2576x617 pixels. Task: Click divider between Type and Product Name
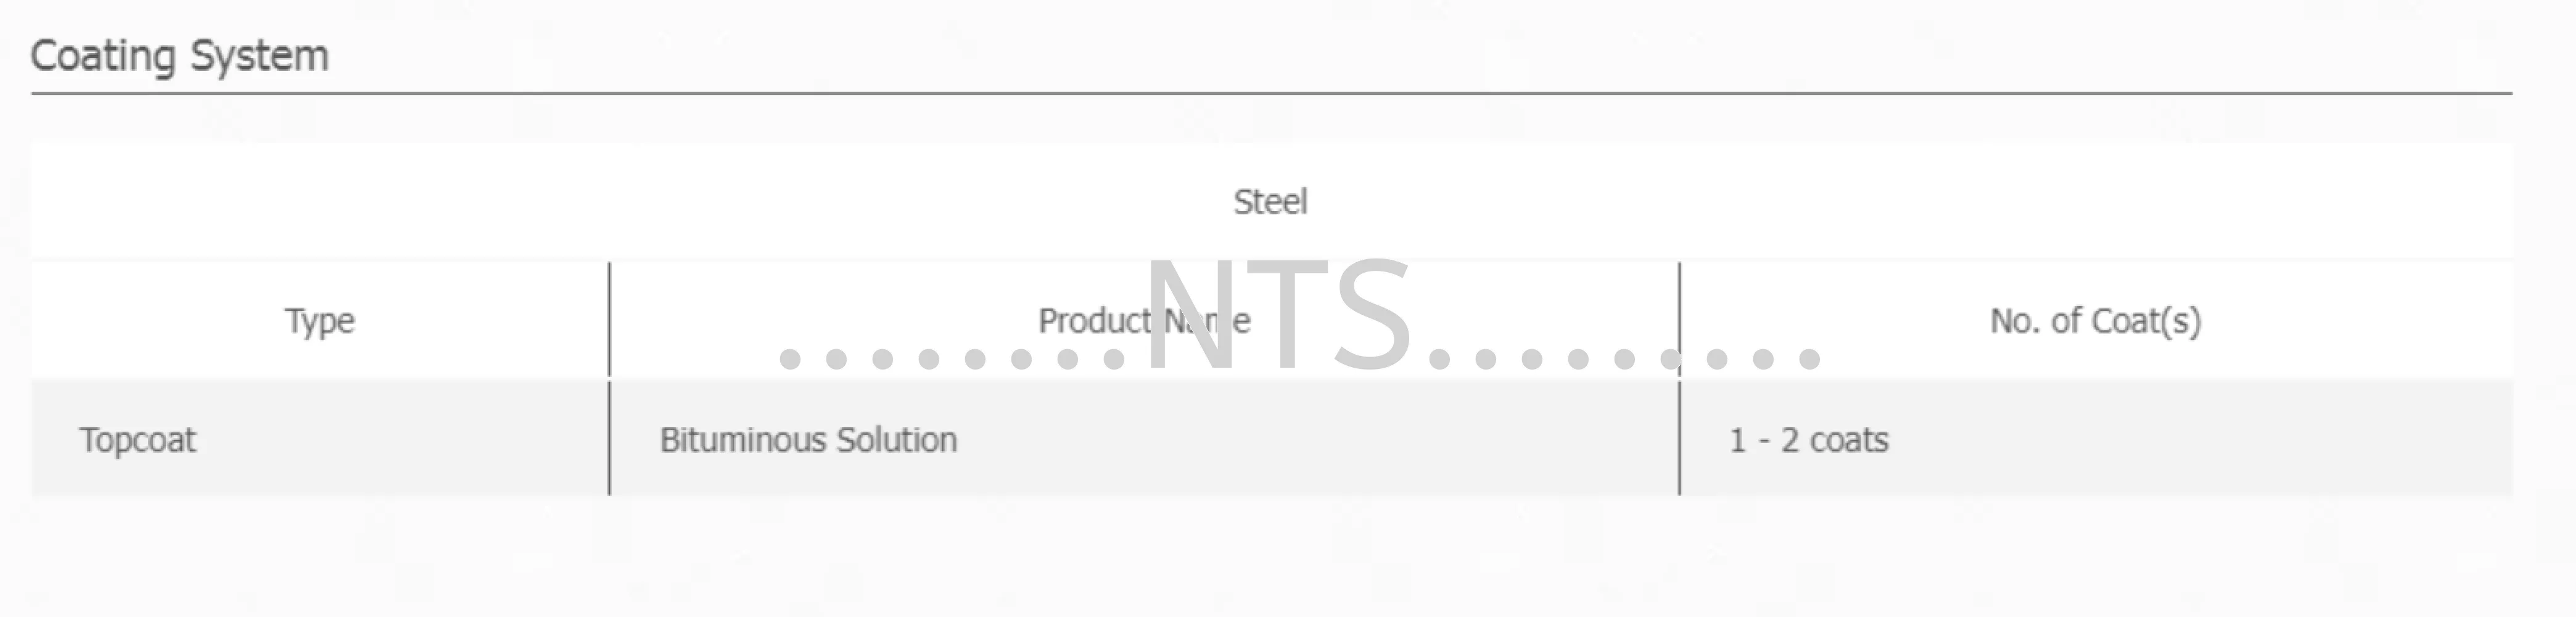[609, 378]
